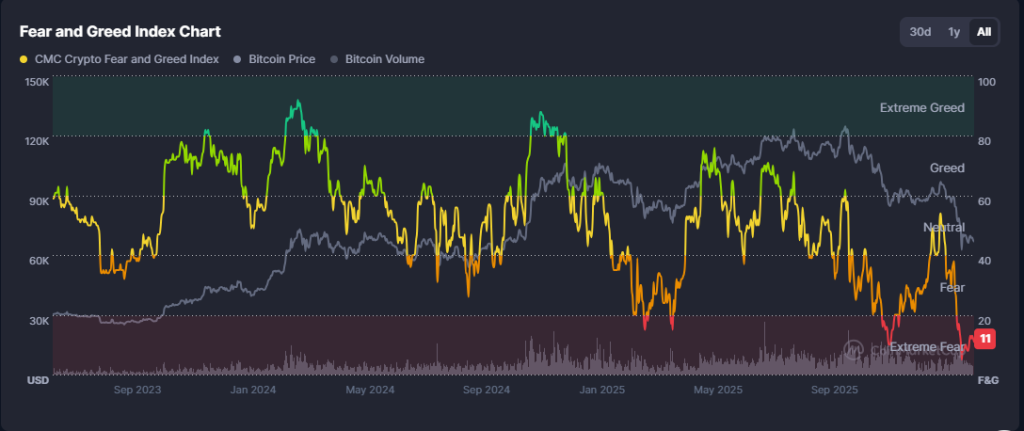Toggle the CMC Crypto Fear and Greed Index series
1024x431 pixels.
(126, 60)
